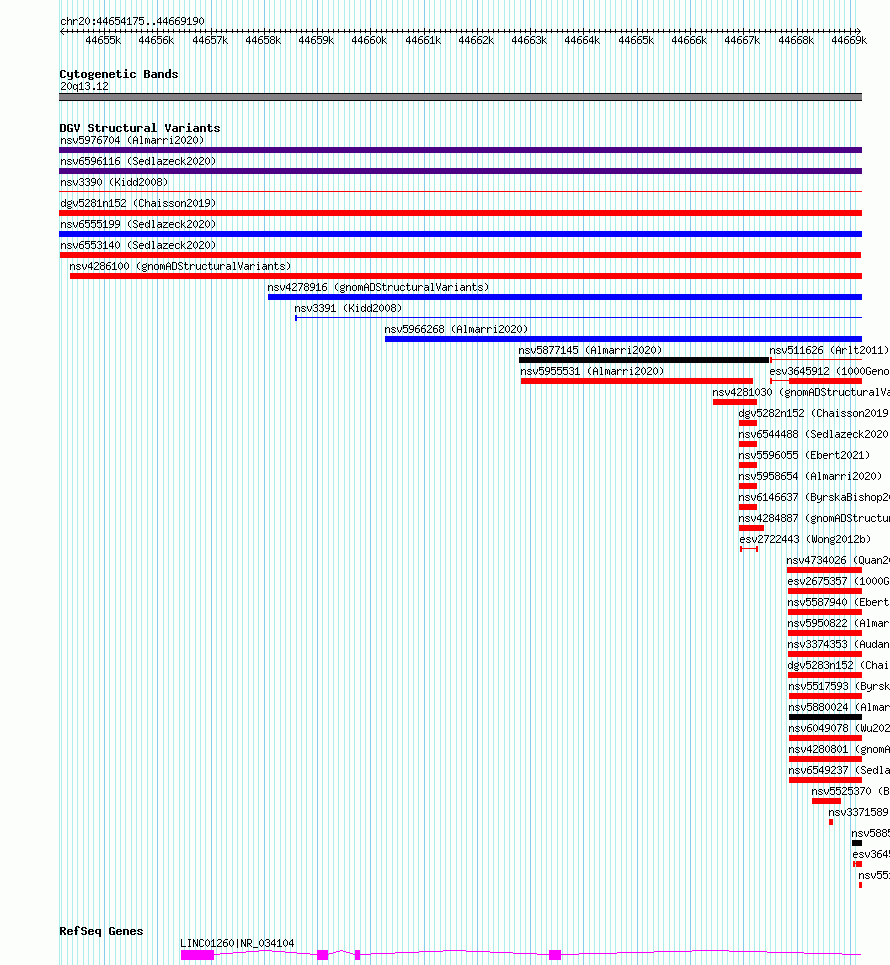Select the nsv3390 (Kidd2008) variant label
Screen dimensions: 890x965
click(114, 182)
